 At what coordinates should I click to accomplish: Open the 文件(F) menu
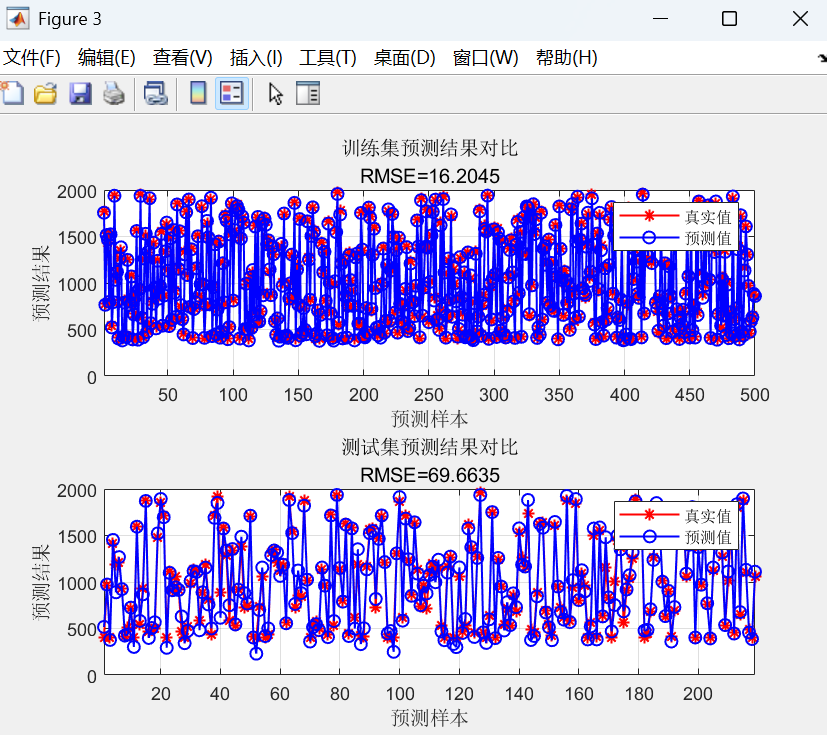[32, 57]
